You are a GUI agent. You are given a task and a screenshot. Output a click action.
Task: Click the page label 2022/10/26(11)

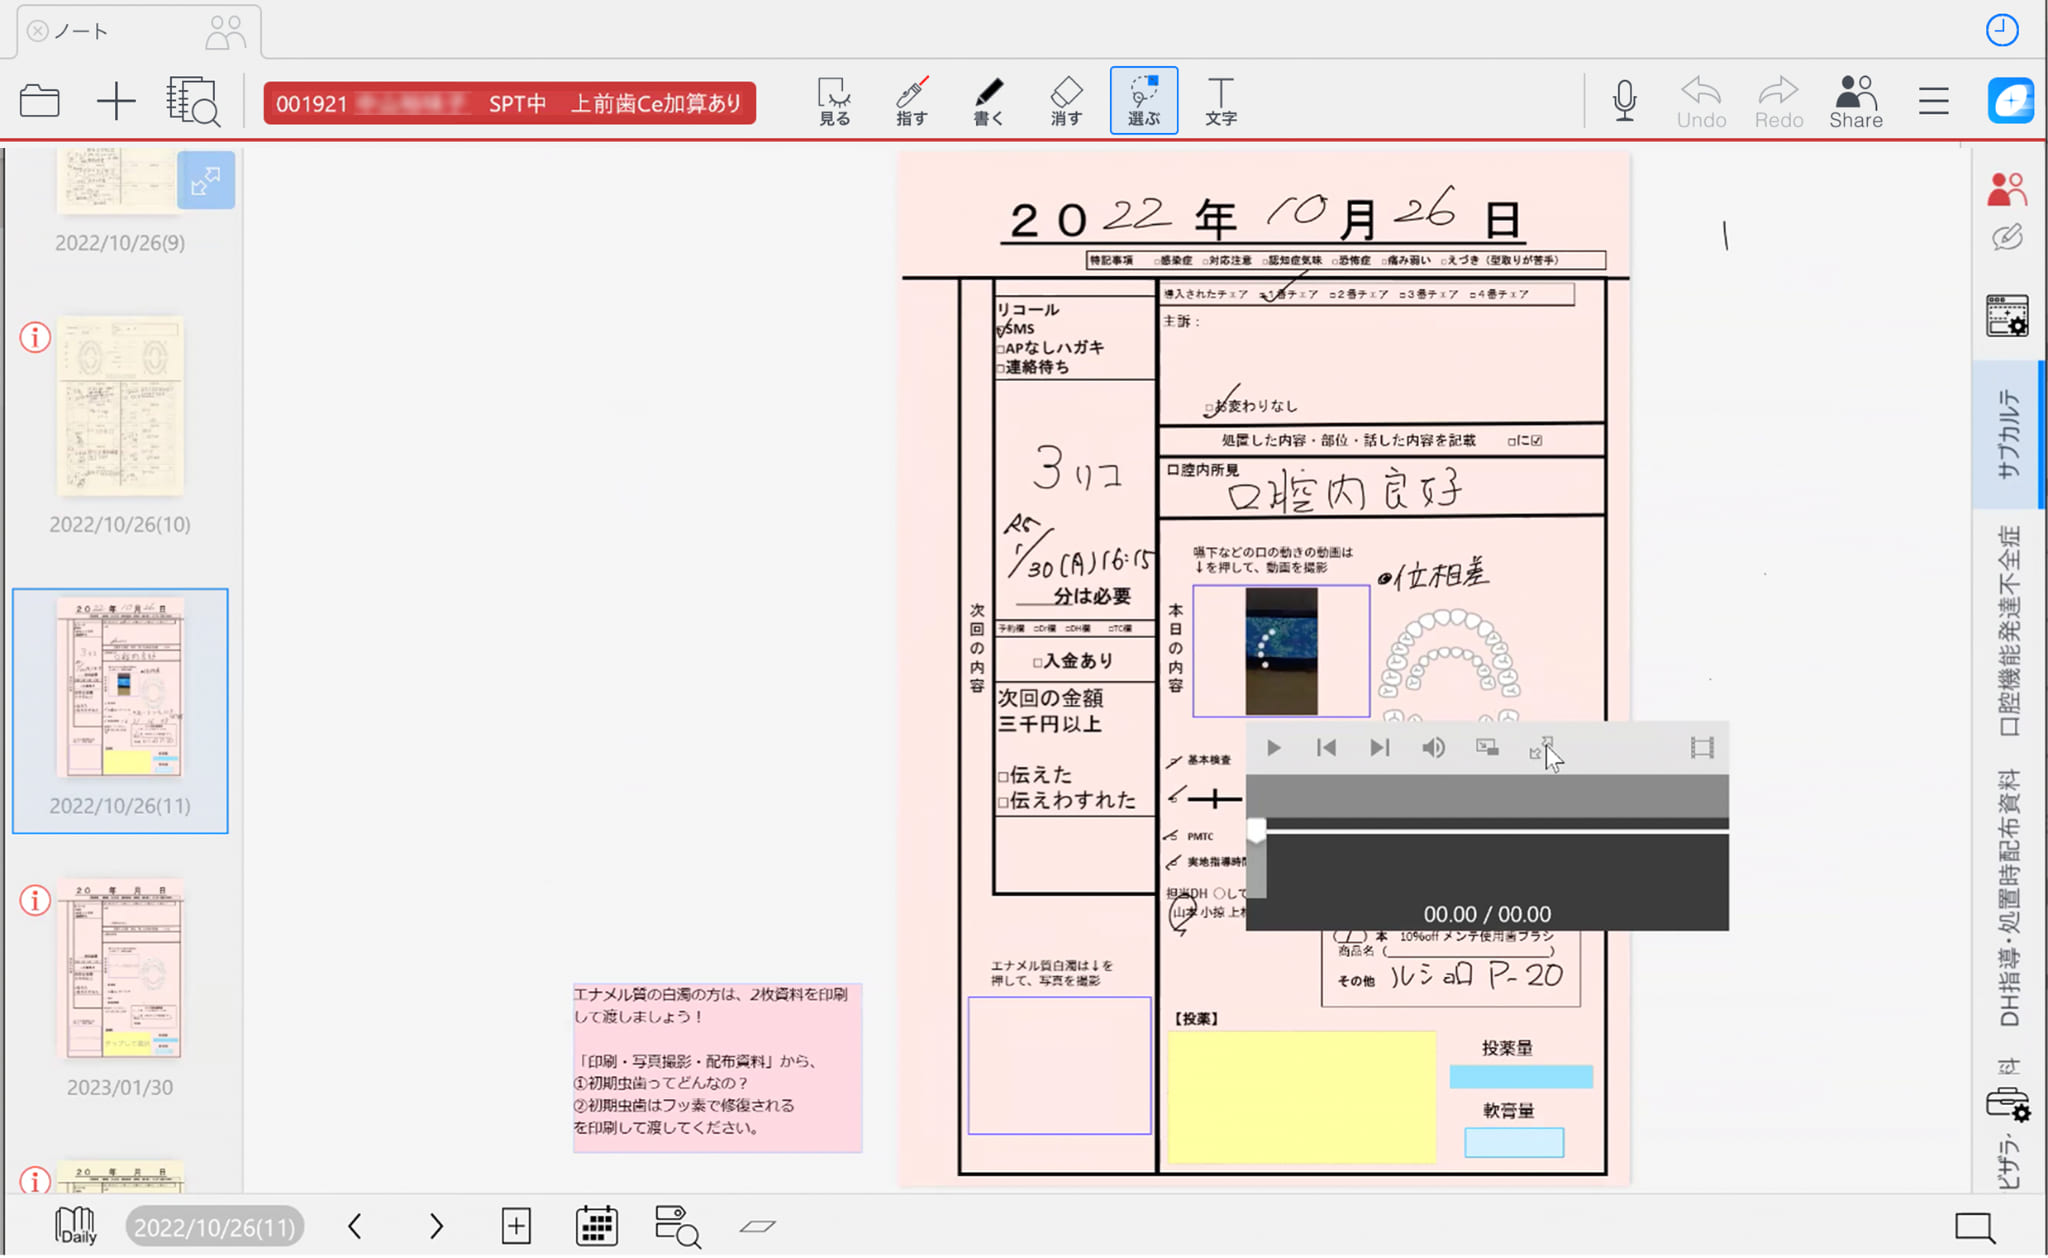[x=215, y=1227]
